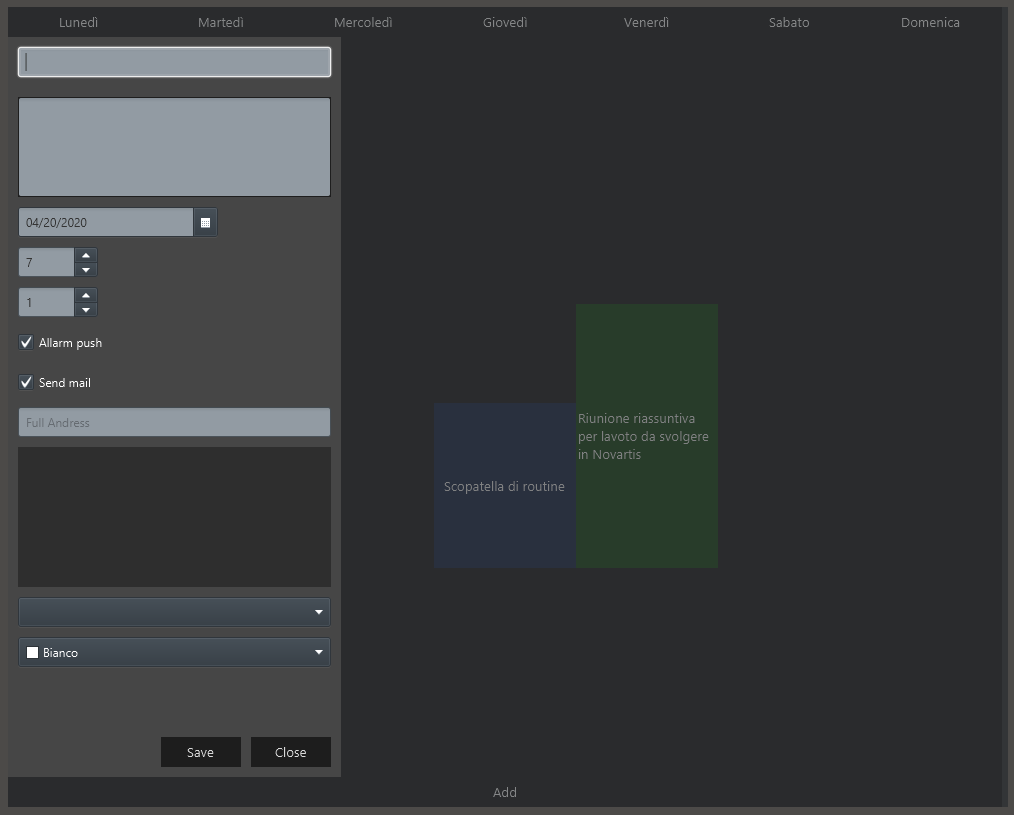Select the Martedì day header
The width and height of the screenshot is (1014, 815).
tap(221, 23)
